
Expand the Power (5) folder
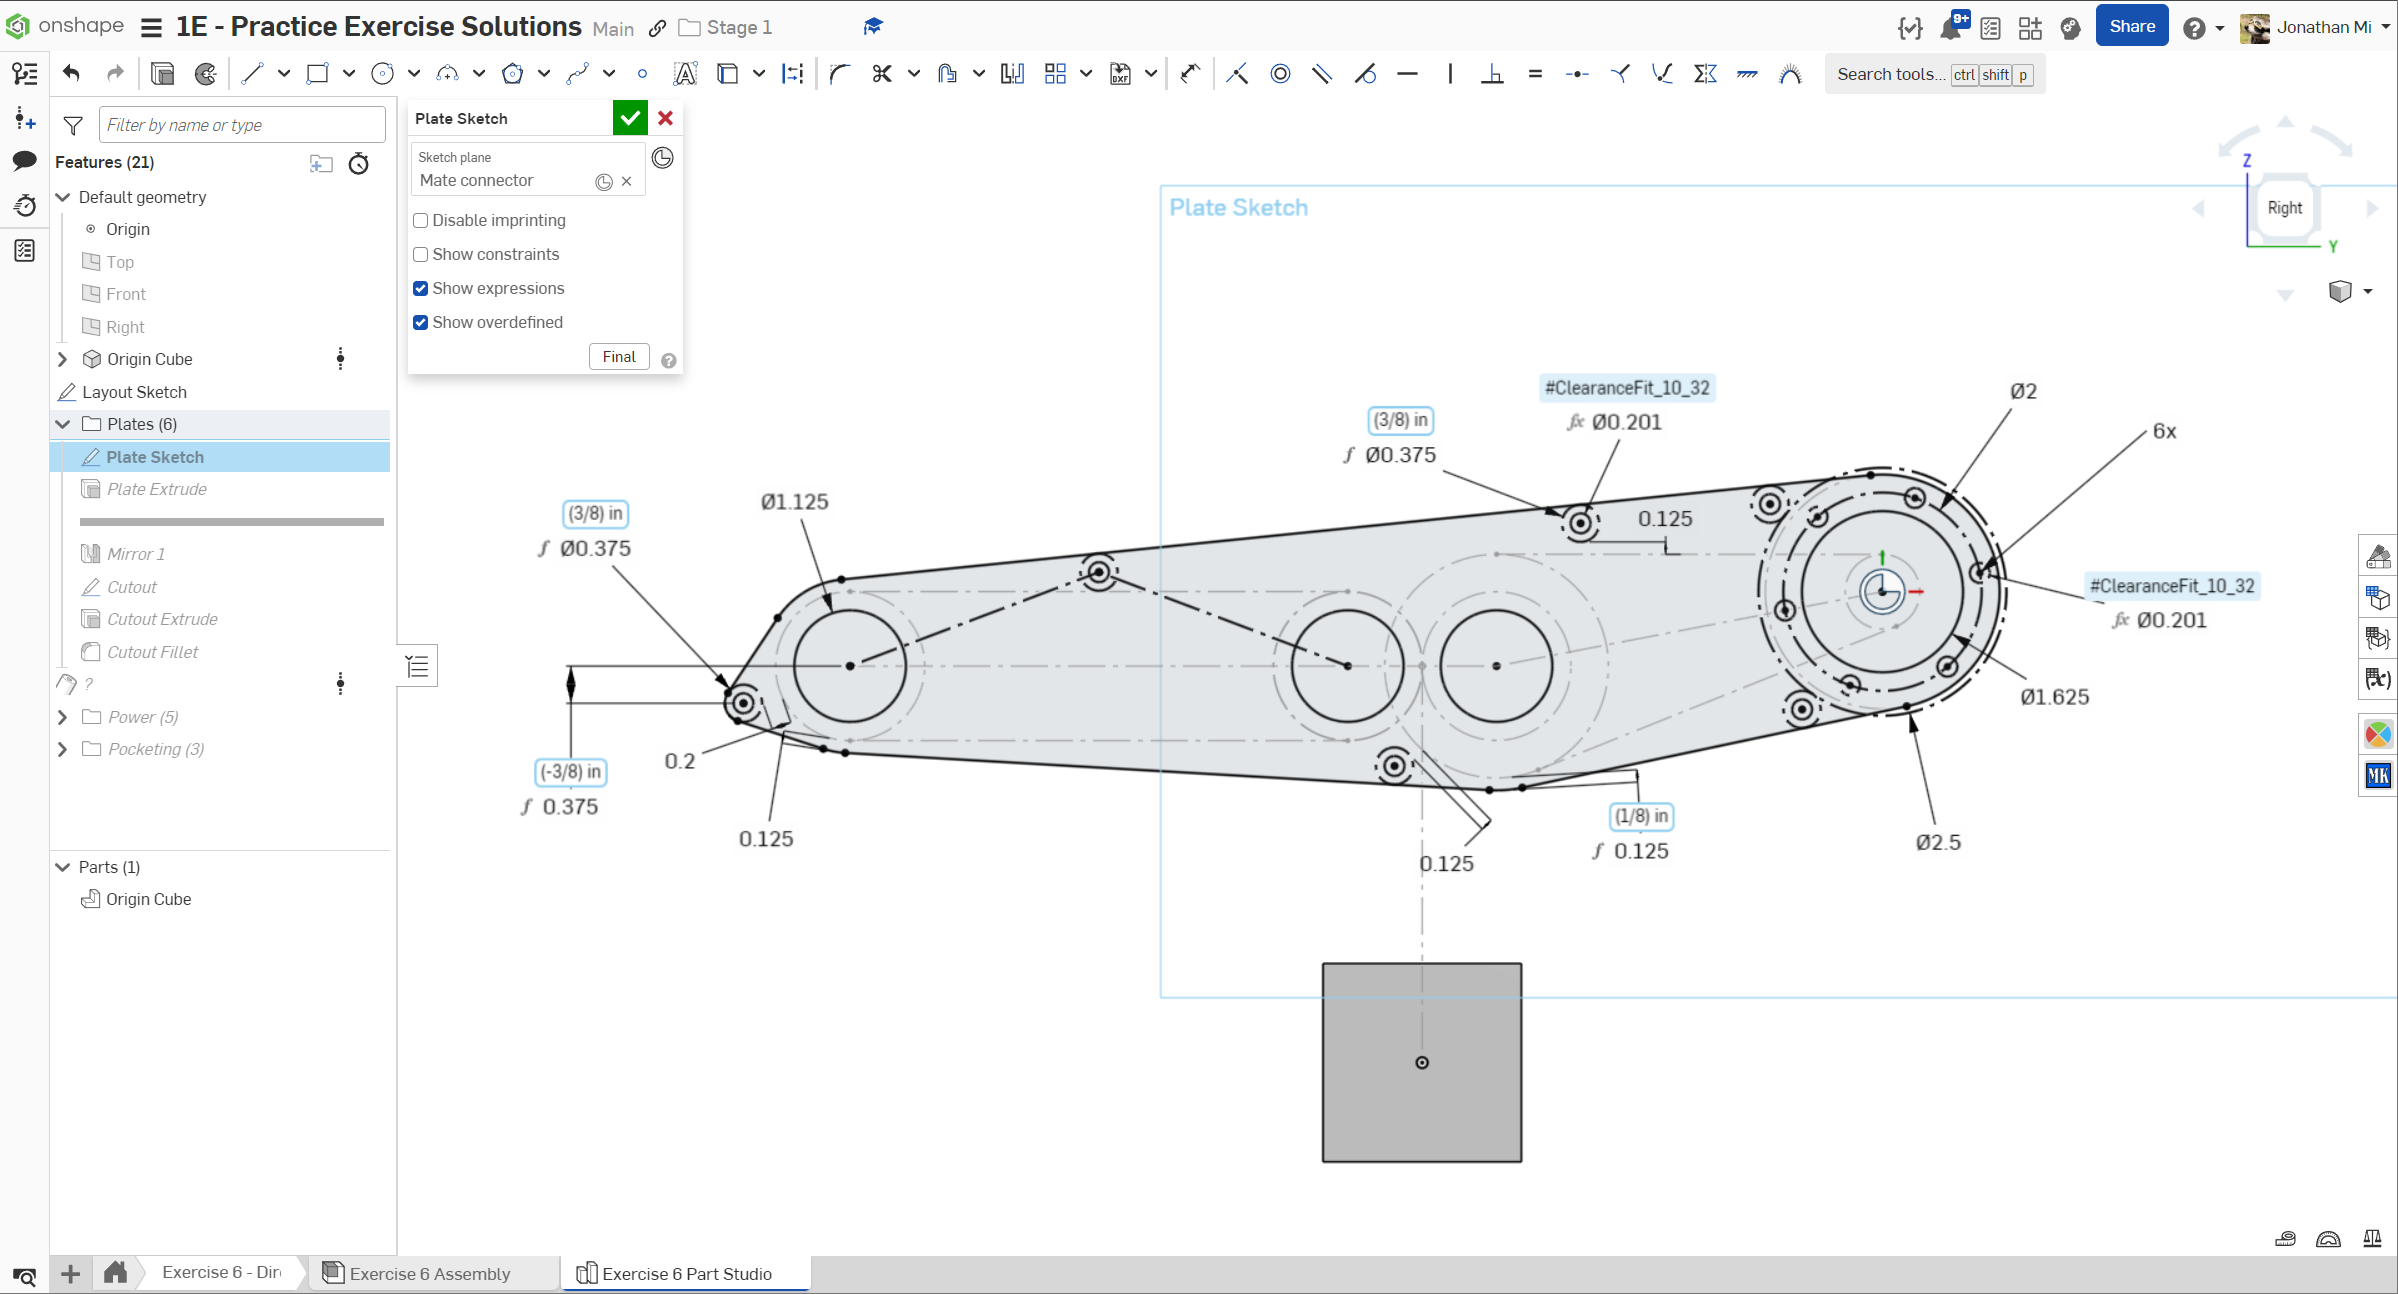tap(62, 717)
